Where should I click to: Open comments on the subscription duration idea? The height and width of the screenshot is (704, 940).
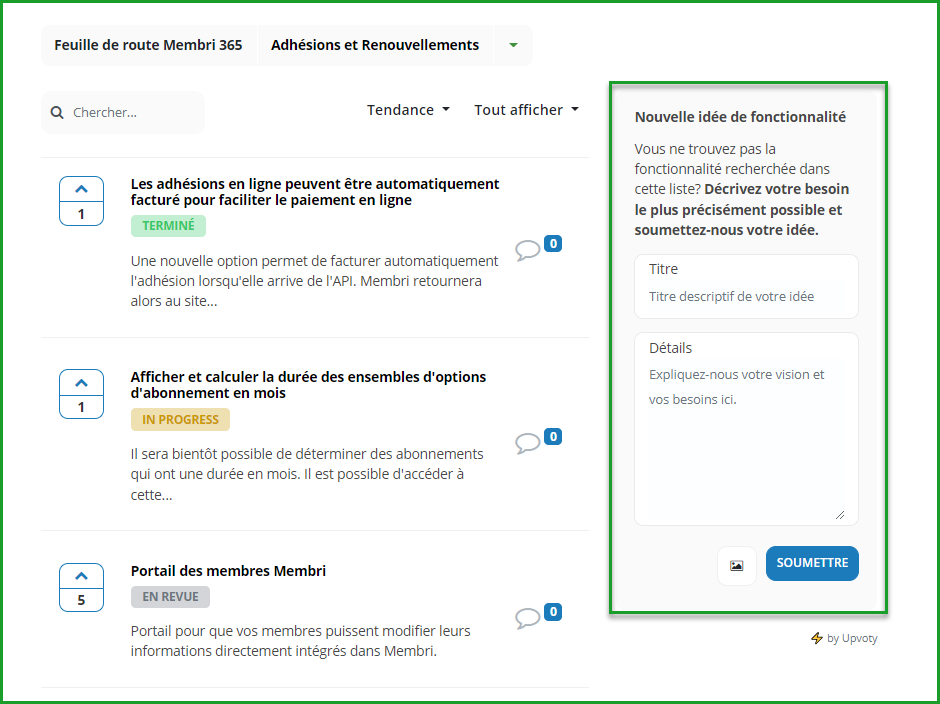(x=528, y=443)
